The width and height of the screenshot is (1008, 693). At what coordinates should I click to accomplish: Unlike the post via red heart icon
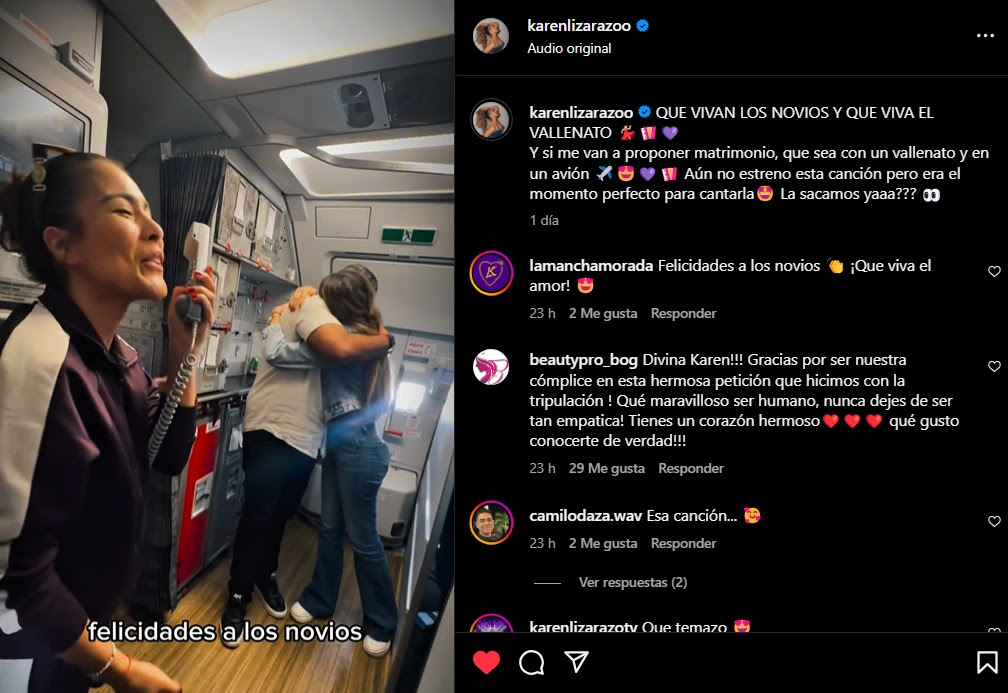[x=486, y=662]
